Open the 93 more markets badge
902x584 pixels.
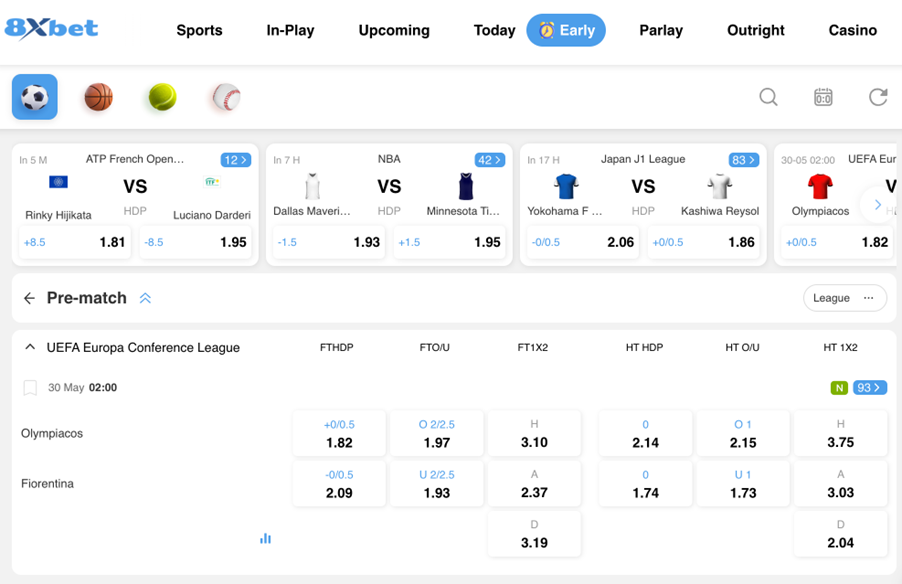tap(870, 388)
